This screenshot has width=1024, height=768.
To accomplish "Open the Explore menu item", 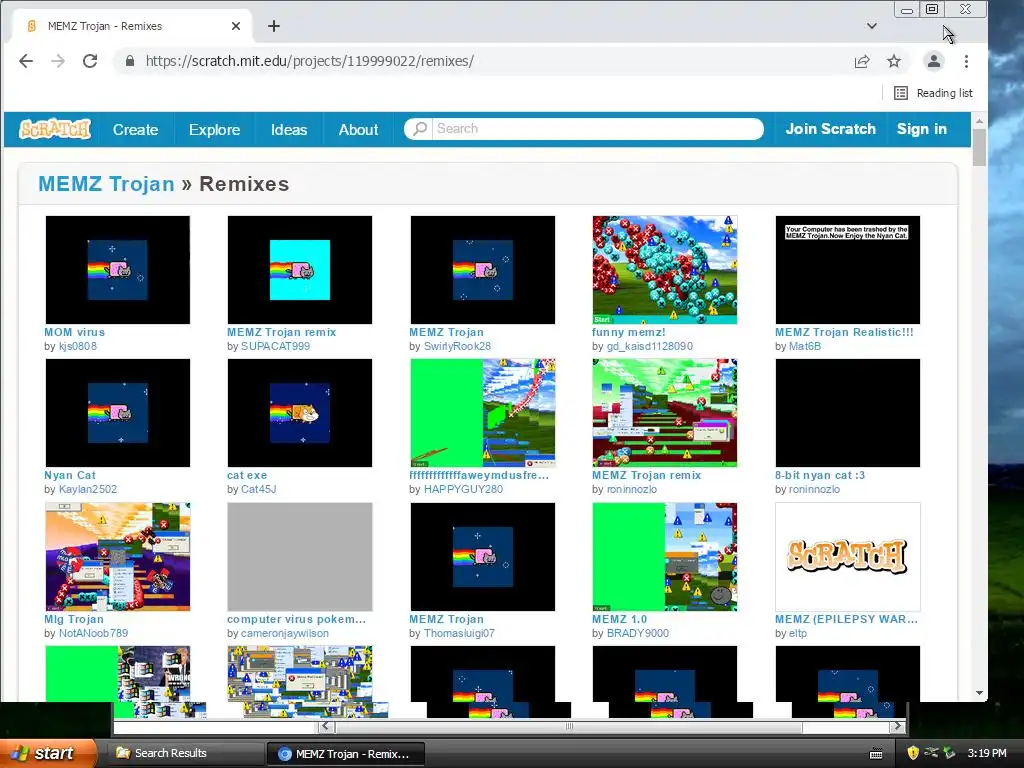I will coord(214,129).
